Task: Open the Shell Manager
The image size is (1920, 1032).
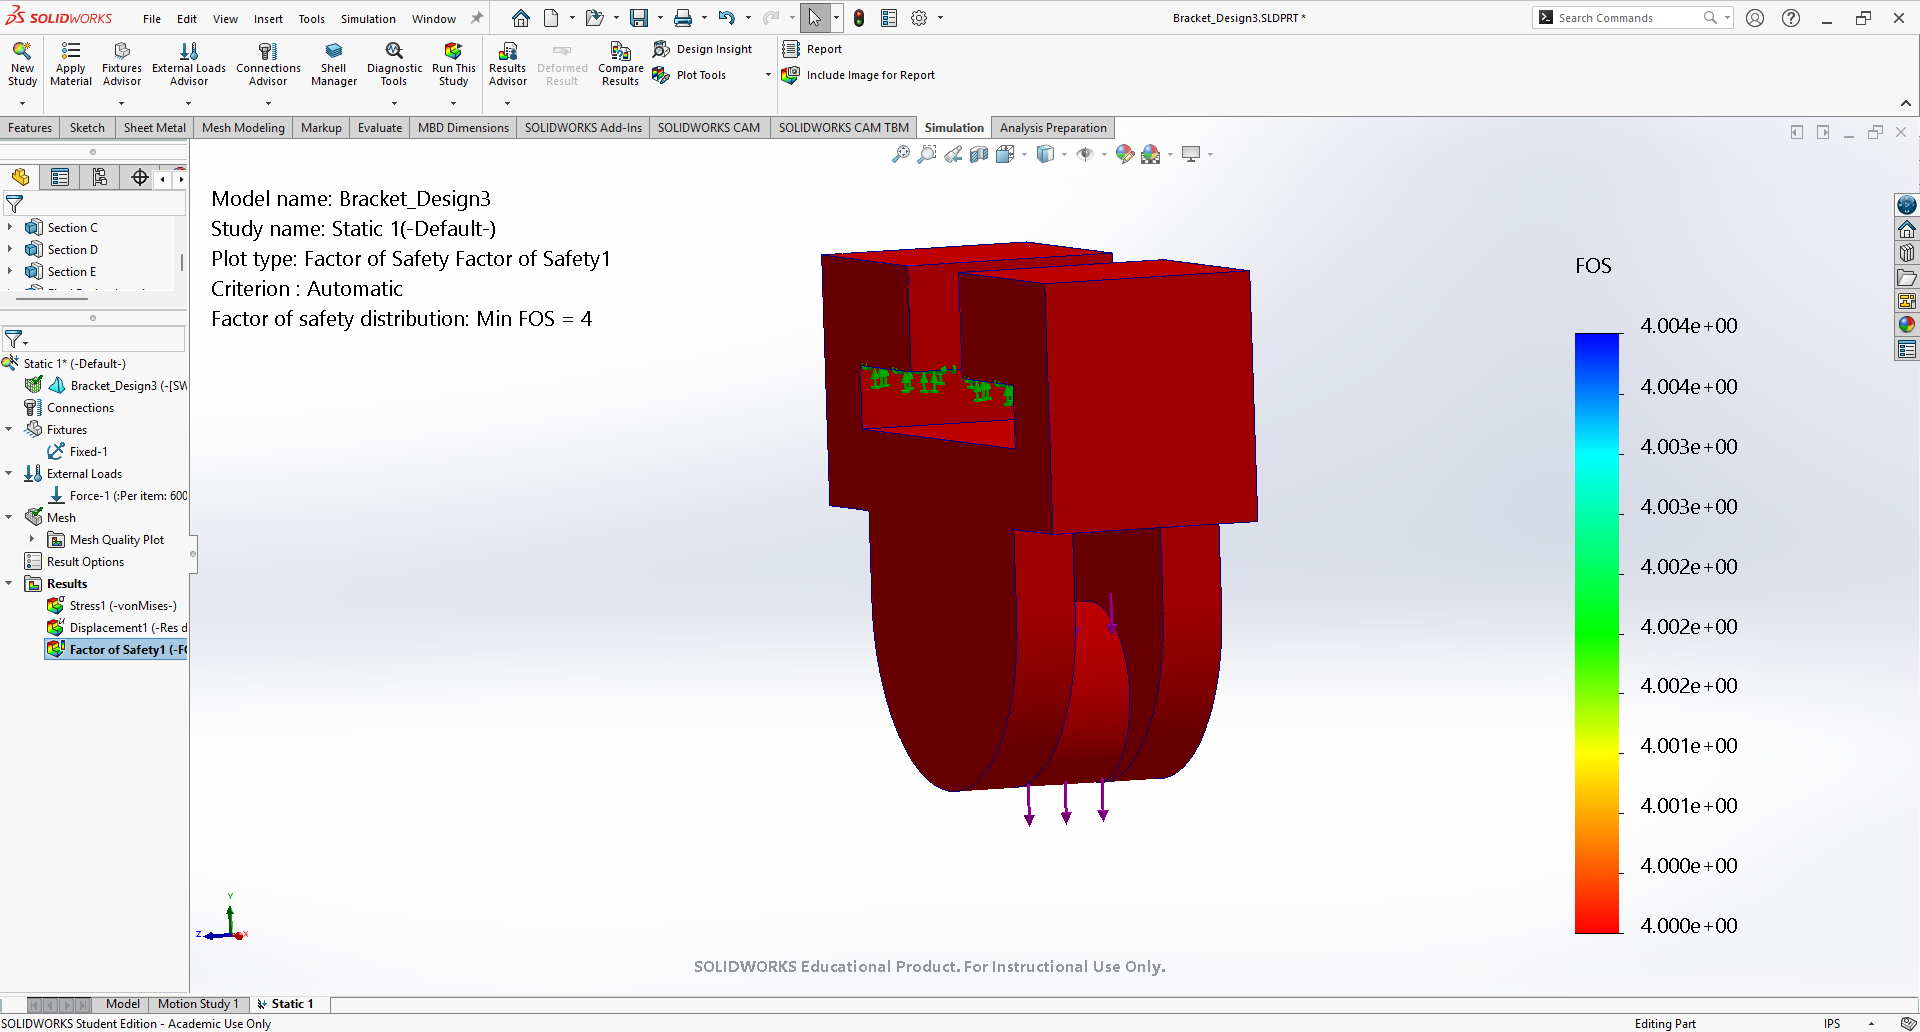Action: [x=334, y=65]
